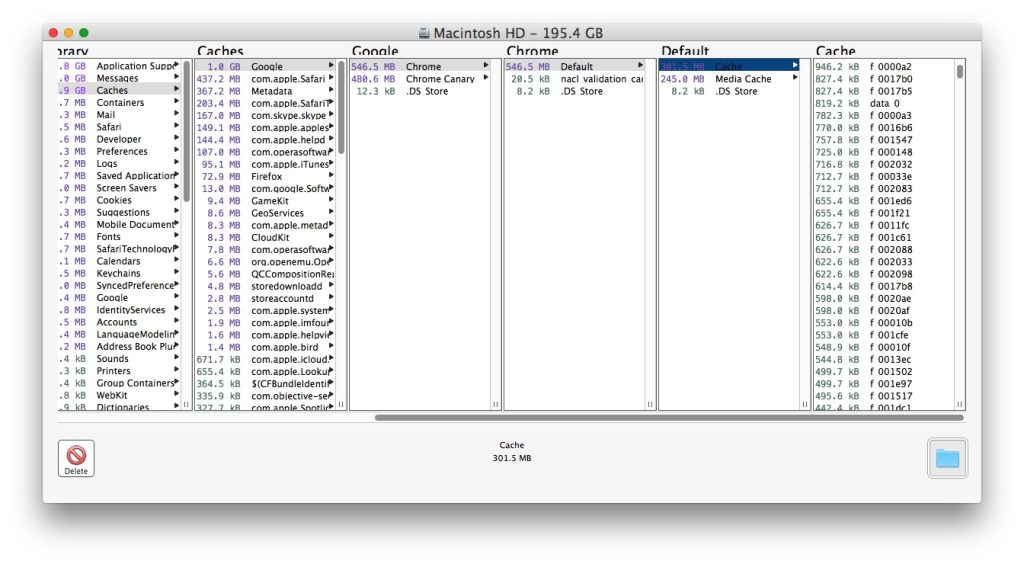Image resolution: width=1024 pixels, height=564 pixels.
Task: Select the Default row in Chrome column
Action: pyautogui.click(x=575, y=66)
